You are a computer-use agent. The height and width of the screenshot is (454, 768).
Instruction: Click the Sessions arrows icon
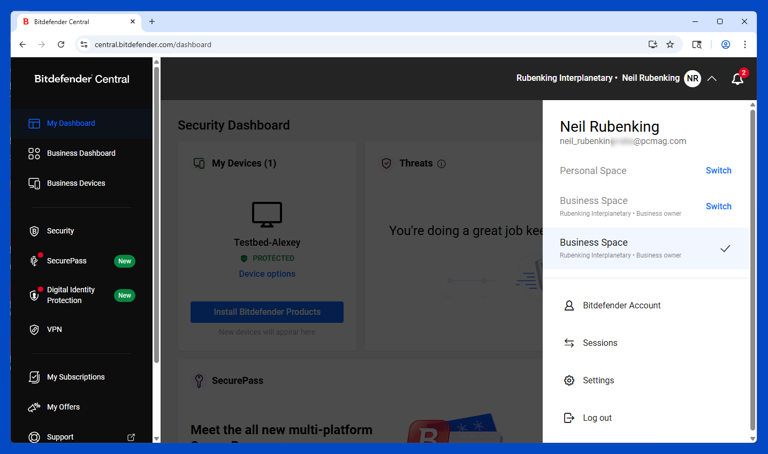[x=569, y=343]
